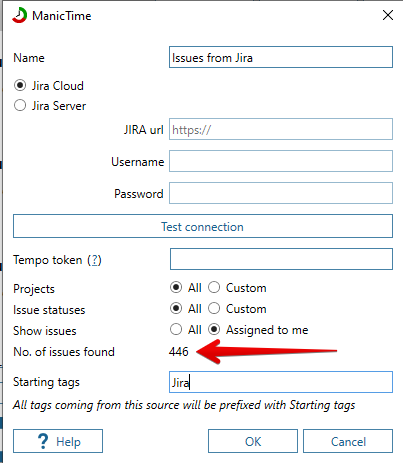
Task: Focus the Password text field
Action: (x=281, y=193)
